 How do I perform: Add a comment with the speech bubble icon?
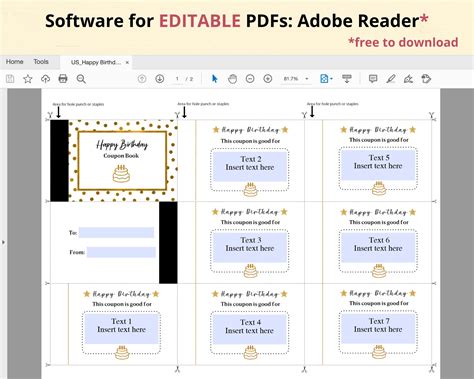pyautogui.click(x=373, y=79)
